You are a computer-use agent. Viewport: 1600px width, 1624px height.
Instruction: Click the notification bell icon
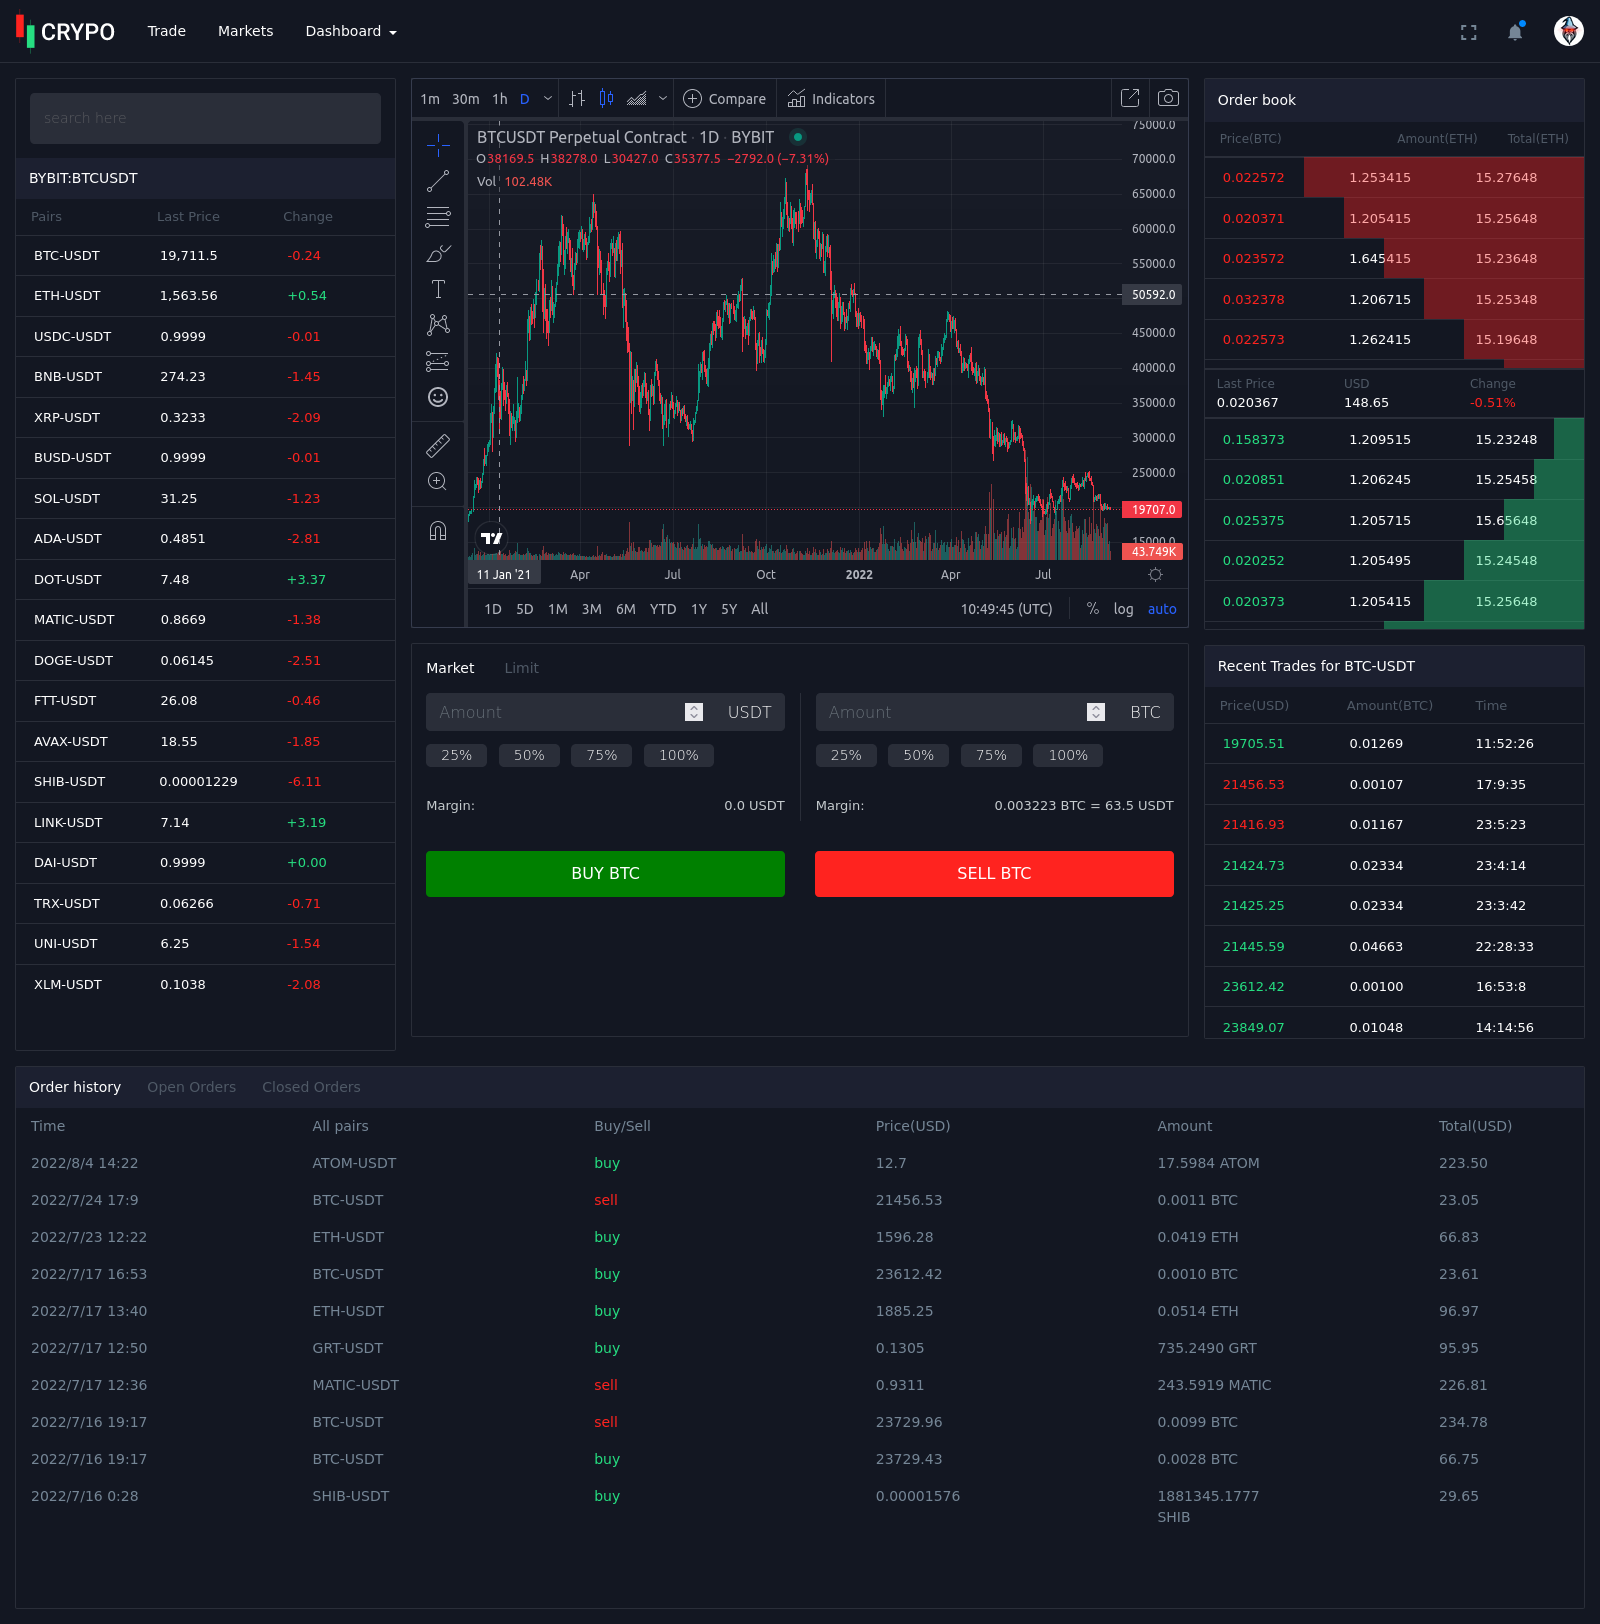(x=1515, y=32)
